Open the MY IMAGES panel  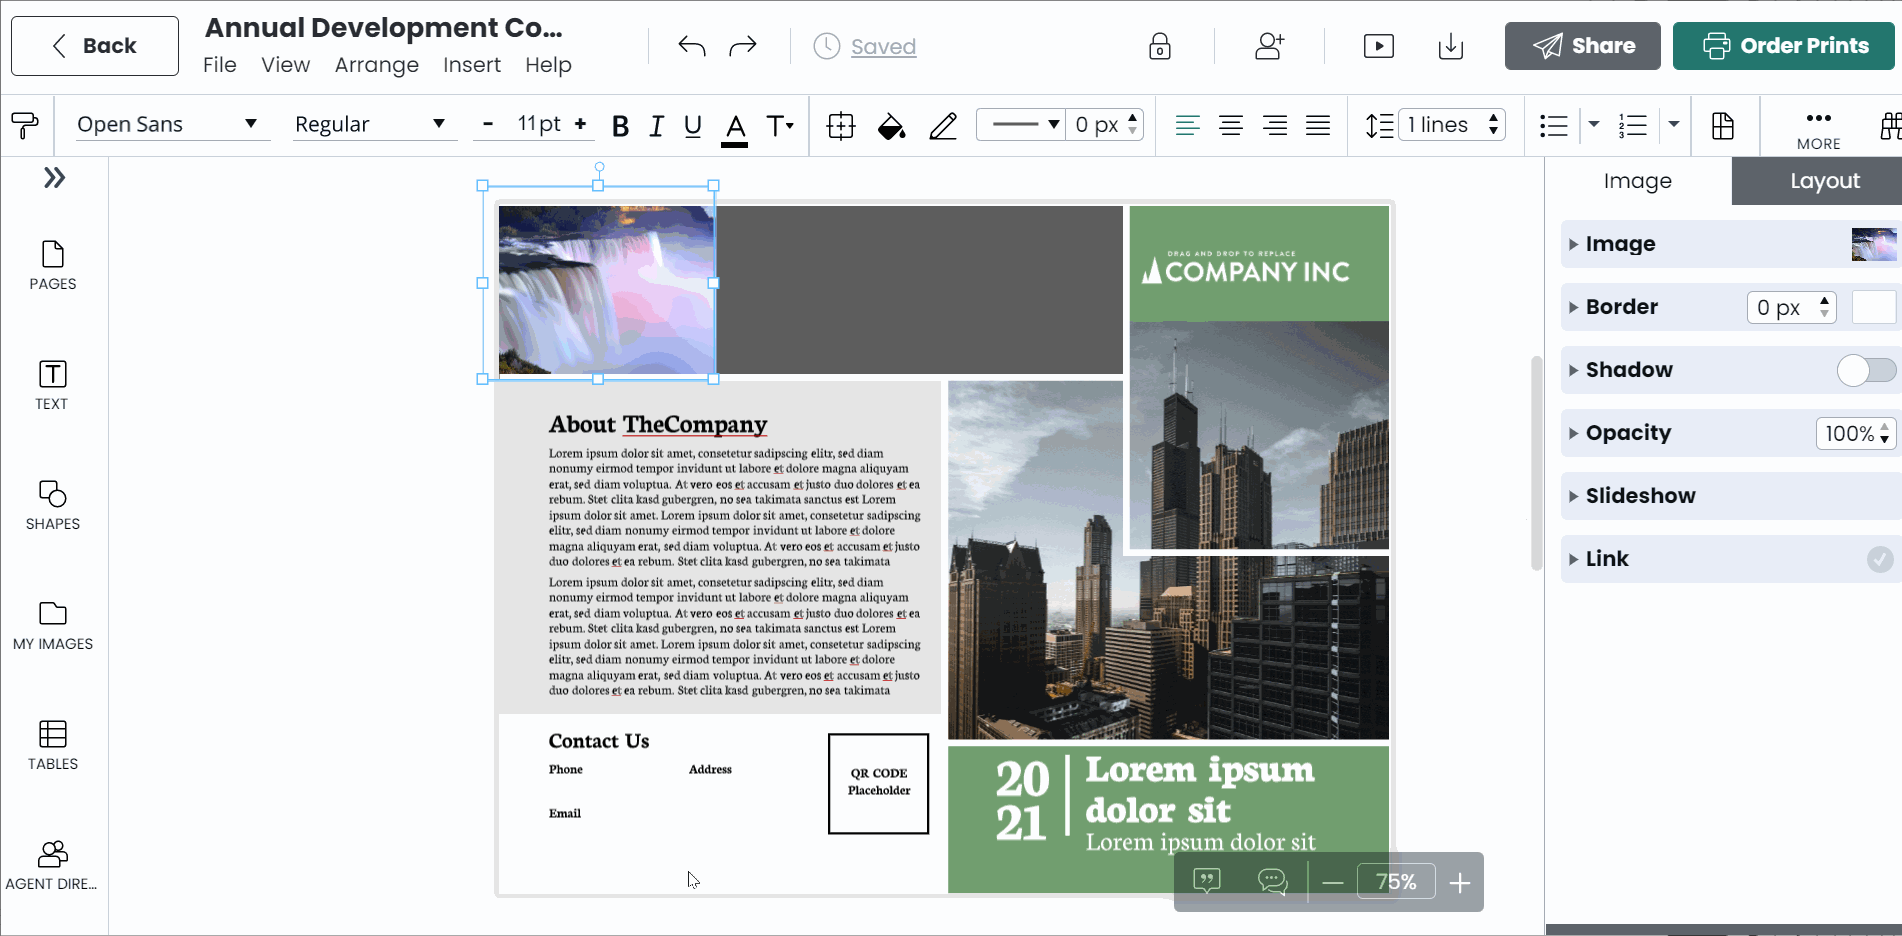point(53,625)
